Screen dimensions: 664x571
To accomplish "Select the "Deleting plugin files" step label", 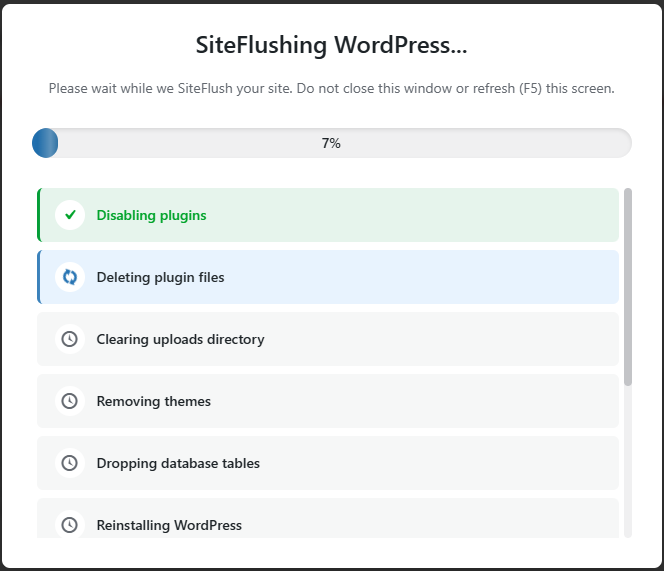I will (160, 277).
